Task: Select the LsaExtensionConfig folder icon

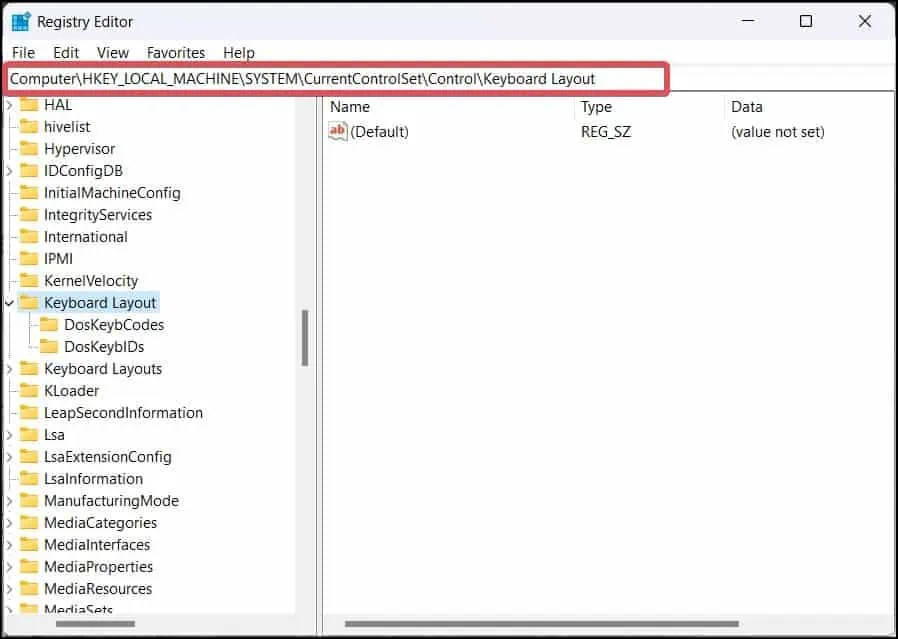Action: click(29, 456)
